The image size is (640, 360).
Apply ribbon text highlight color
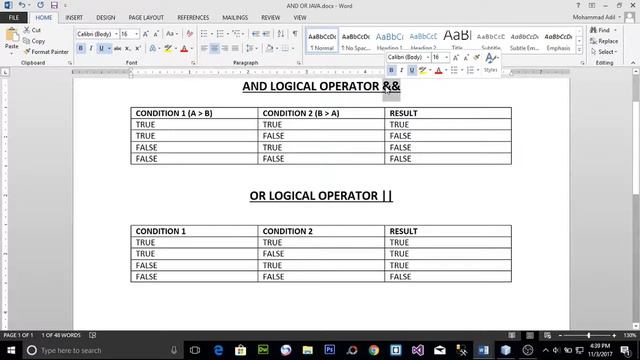(x=168, y=49)
